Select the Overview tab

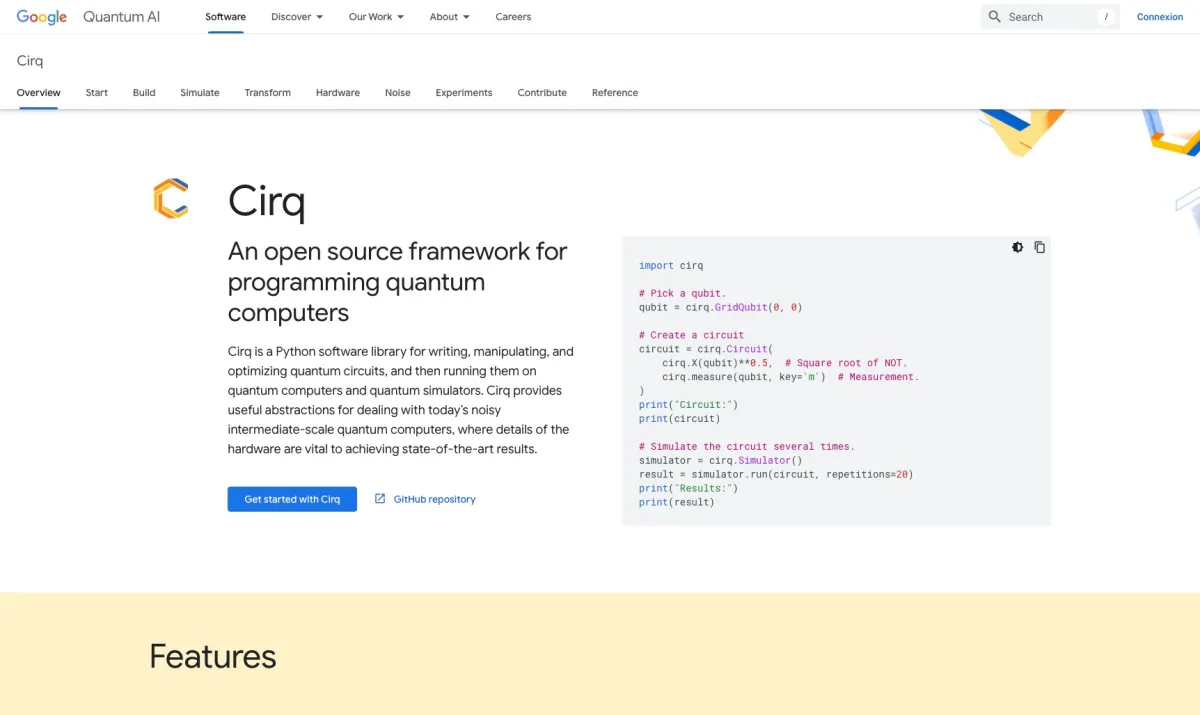pyautogui.click(x=39, y=93)
